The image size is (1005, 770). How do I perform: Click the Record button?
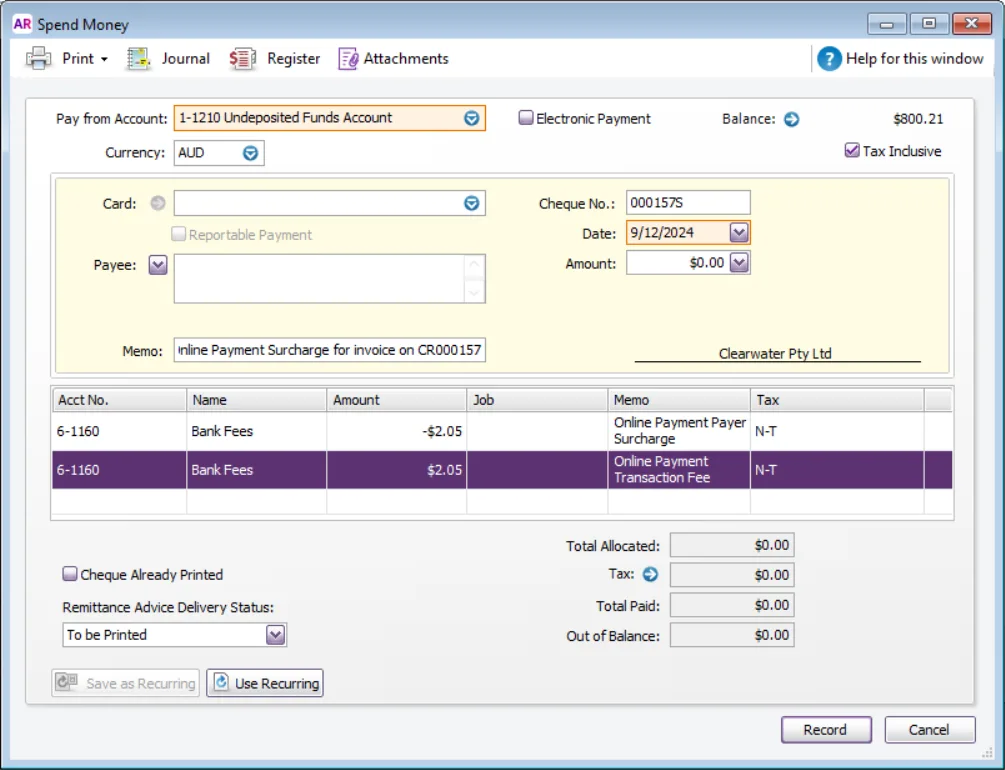(826, 730)
